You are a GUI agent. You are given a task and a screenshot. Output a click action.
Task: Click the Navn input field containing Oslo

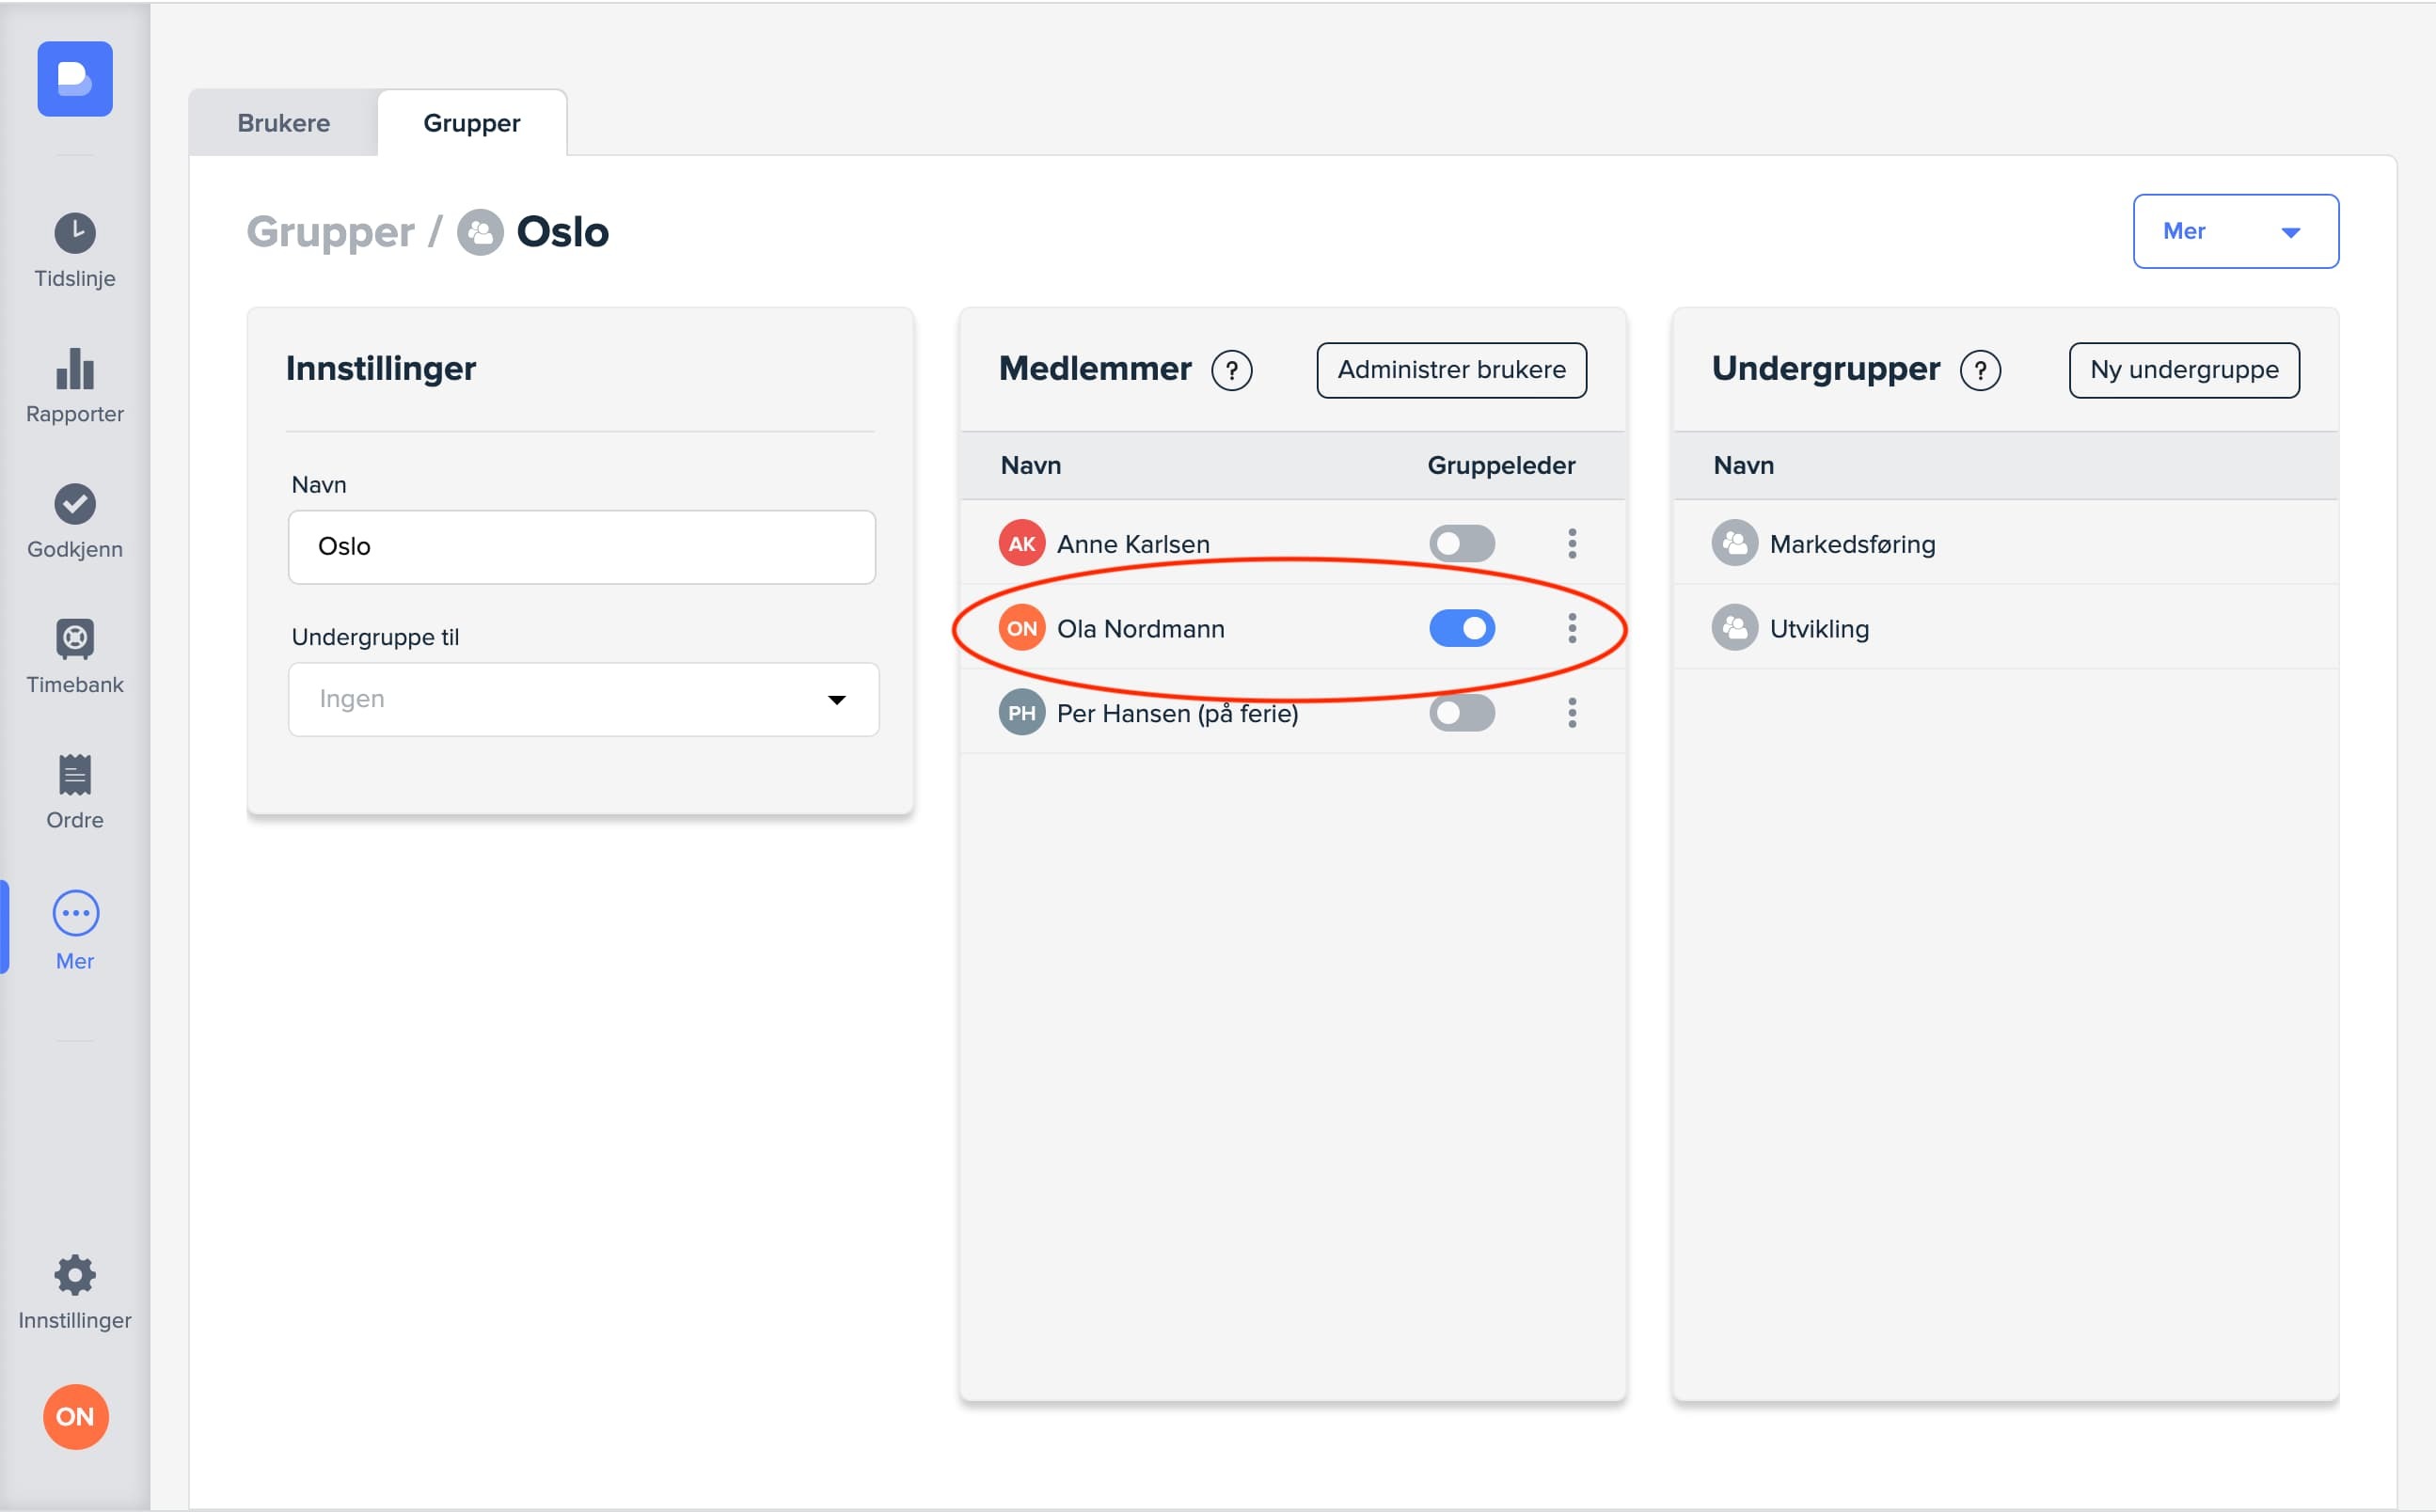[581, 547]
